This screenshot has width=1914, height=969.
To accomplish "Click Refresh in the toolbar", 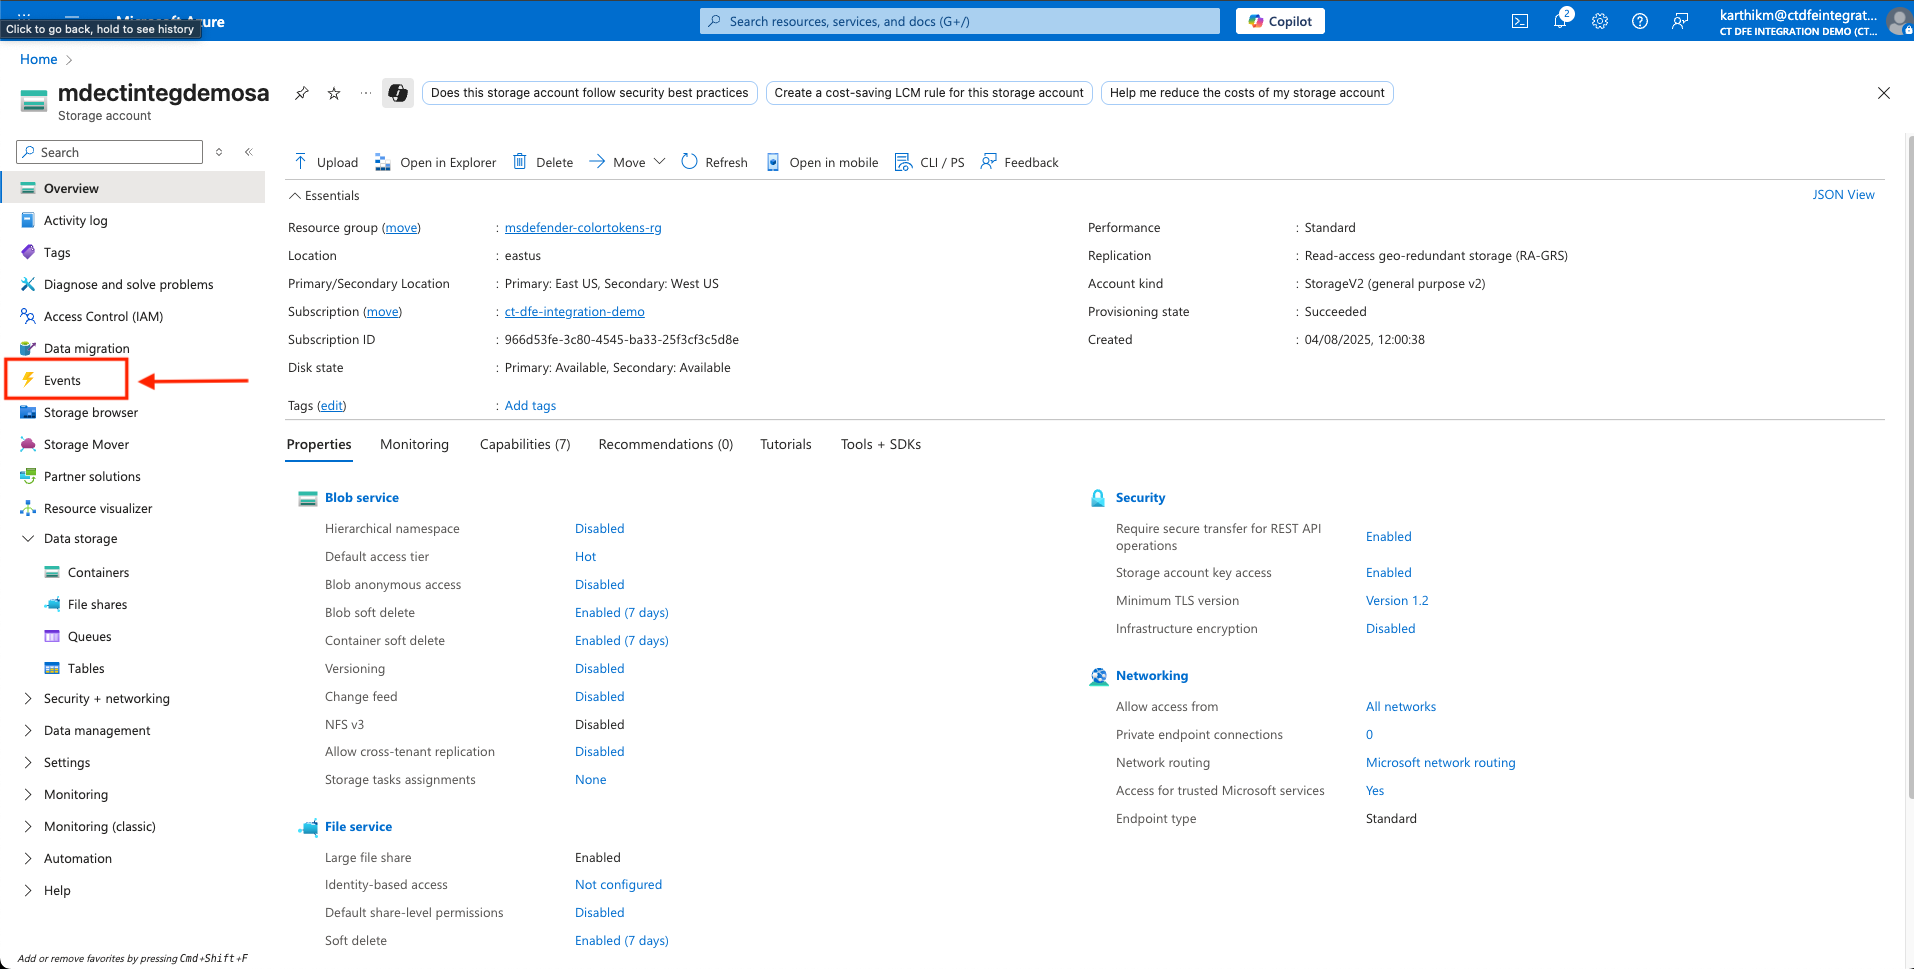I will tap(714, 162).
